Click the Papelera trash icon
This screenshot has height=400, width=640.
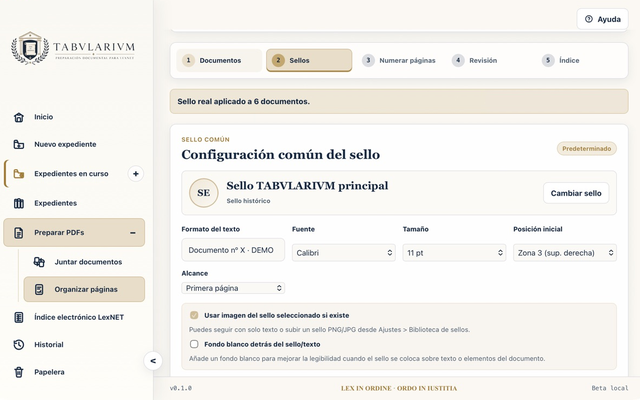point(19,372)
